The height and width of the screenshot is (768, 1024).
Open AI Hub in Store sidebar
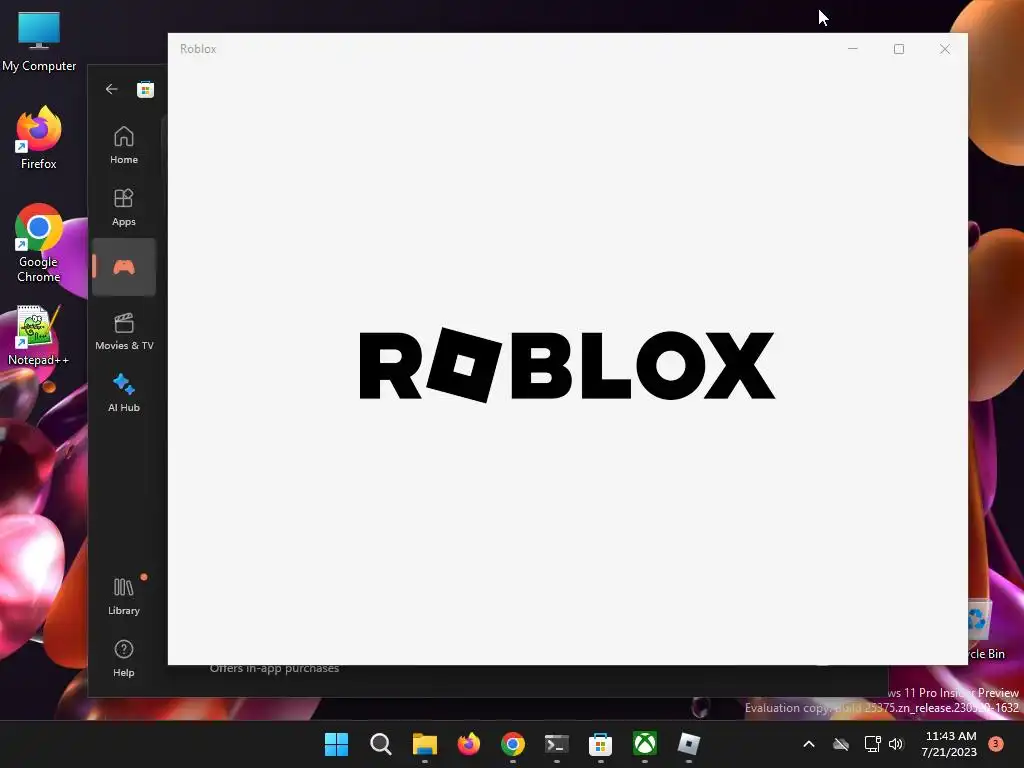(123, 392)
